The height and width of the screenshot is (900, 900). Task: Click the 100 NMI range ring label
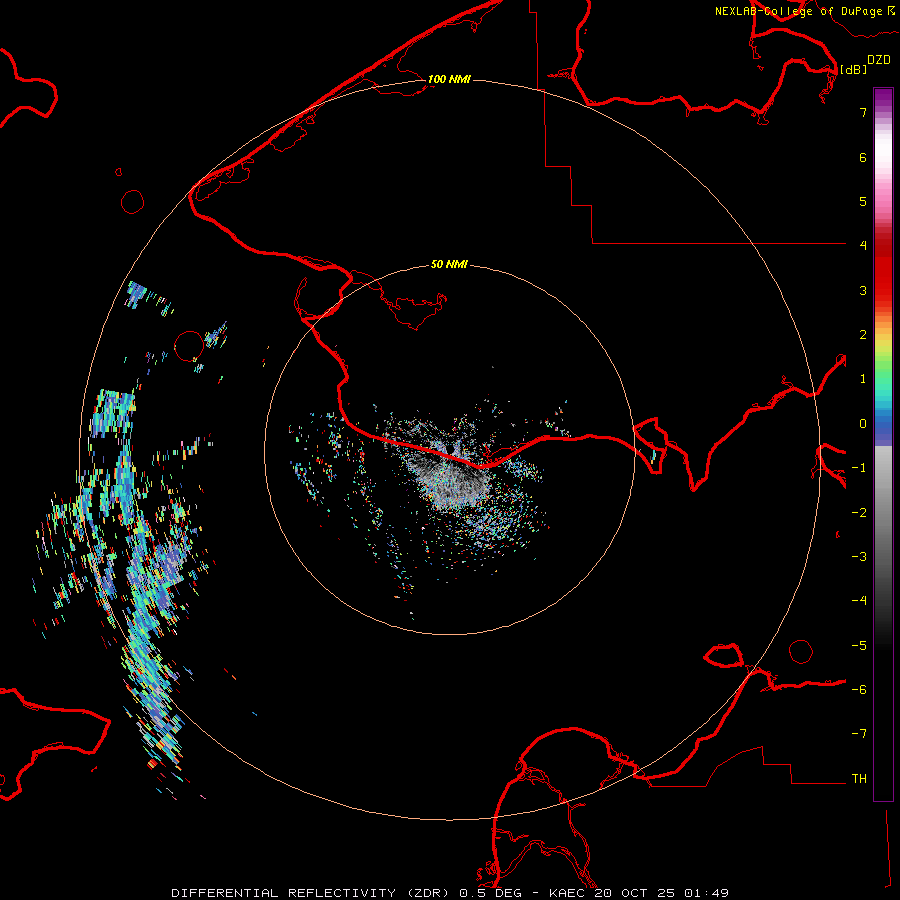pyautogui.click(x=449, y=79)
